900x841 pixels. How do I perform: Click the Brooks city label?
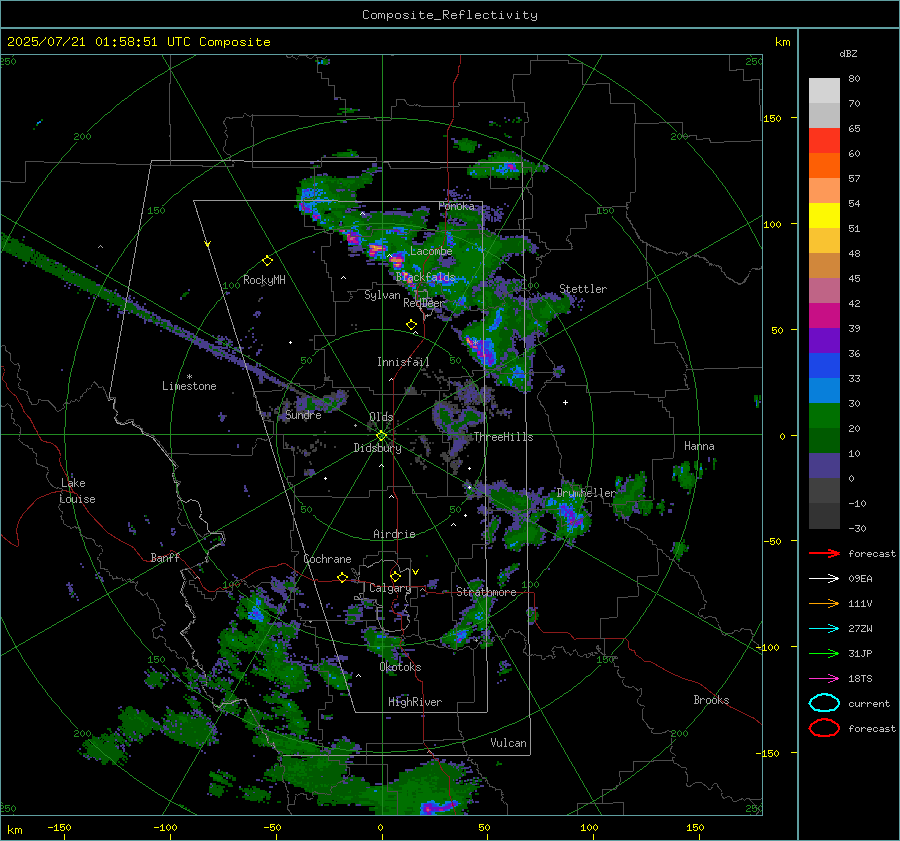[x=711, y=700]
